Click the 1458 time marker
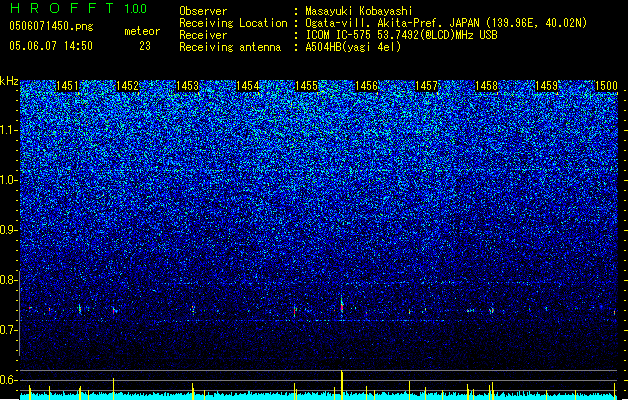This screenshot has height=400, width=629. tap(486, 86)
